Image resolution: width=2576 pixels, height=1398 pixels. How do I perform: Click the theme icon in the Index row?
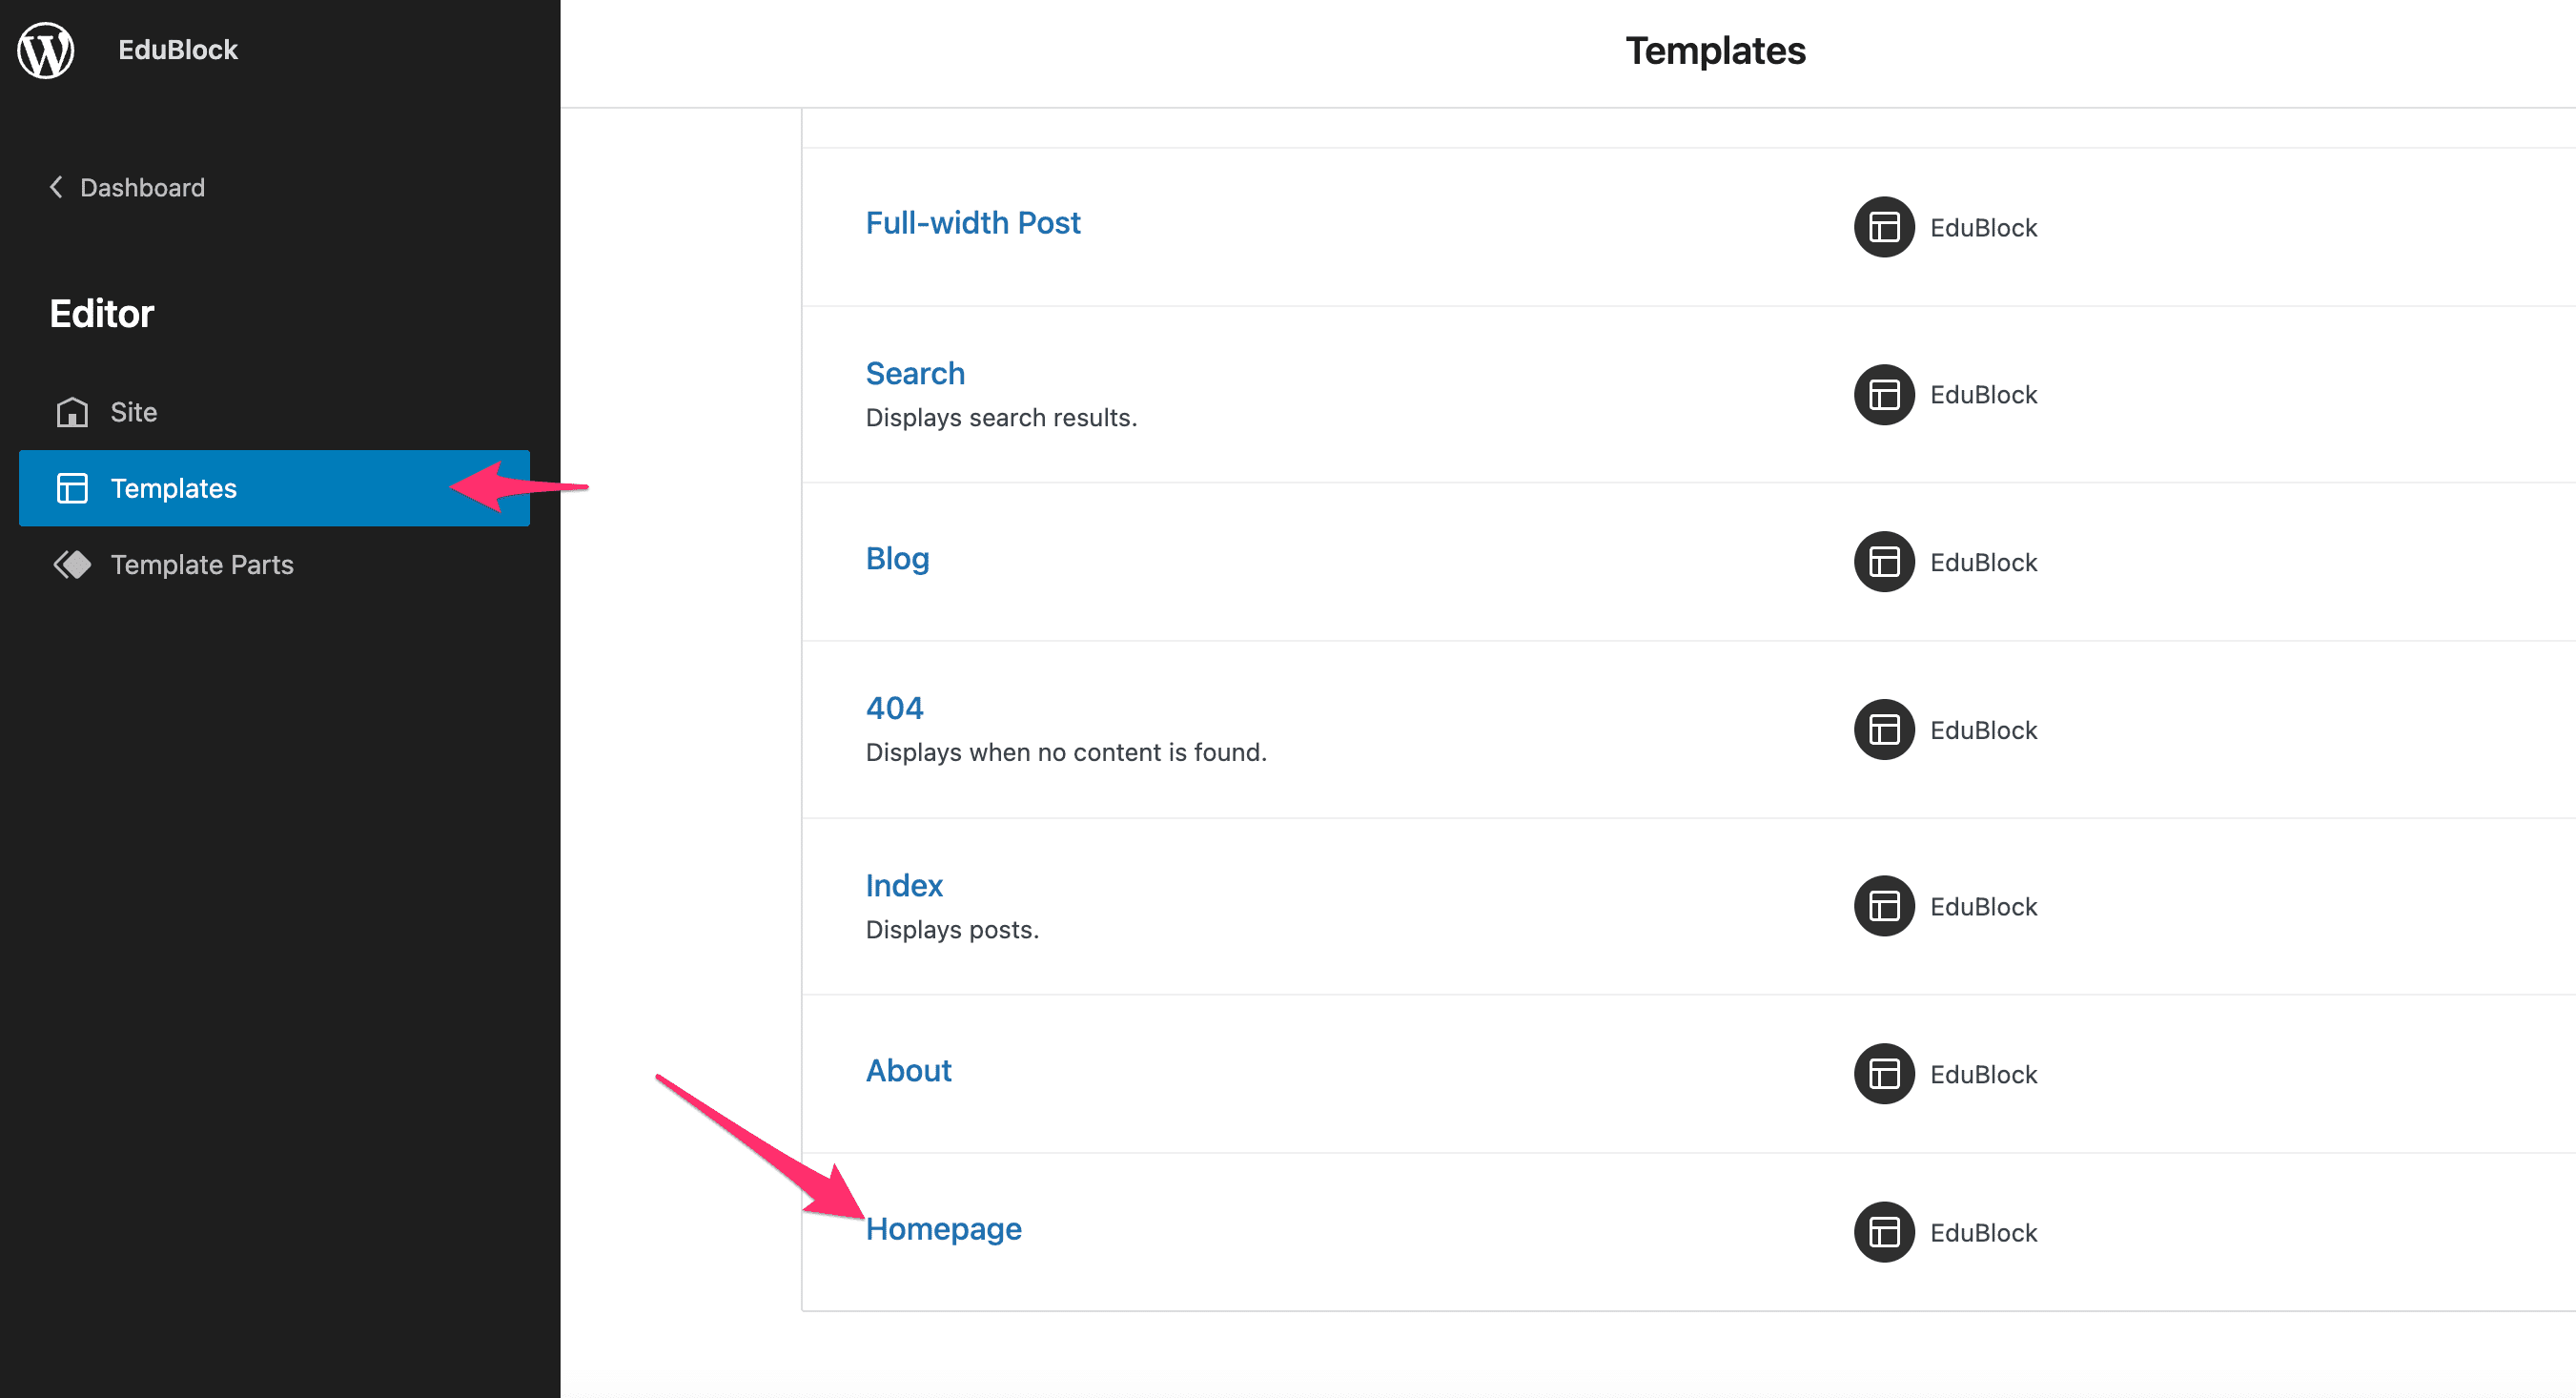pyautogui.click(x=1884, y=906)
